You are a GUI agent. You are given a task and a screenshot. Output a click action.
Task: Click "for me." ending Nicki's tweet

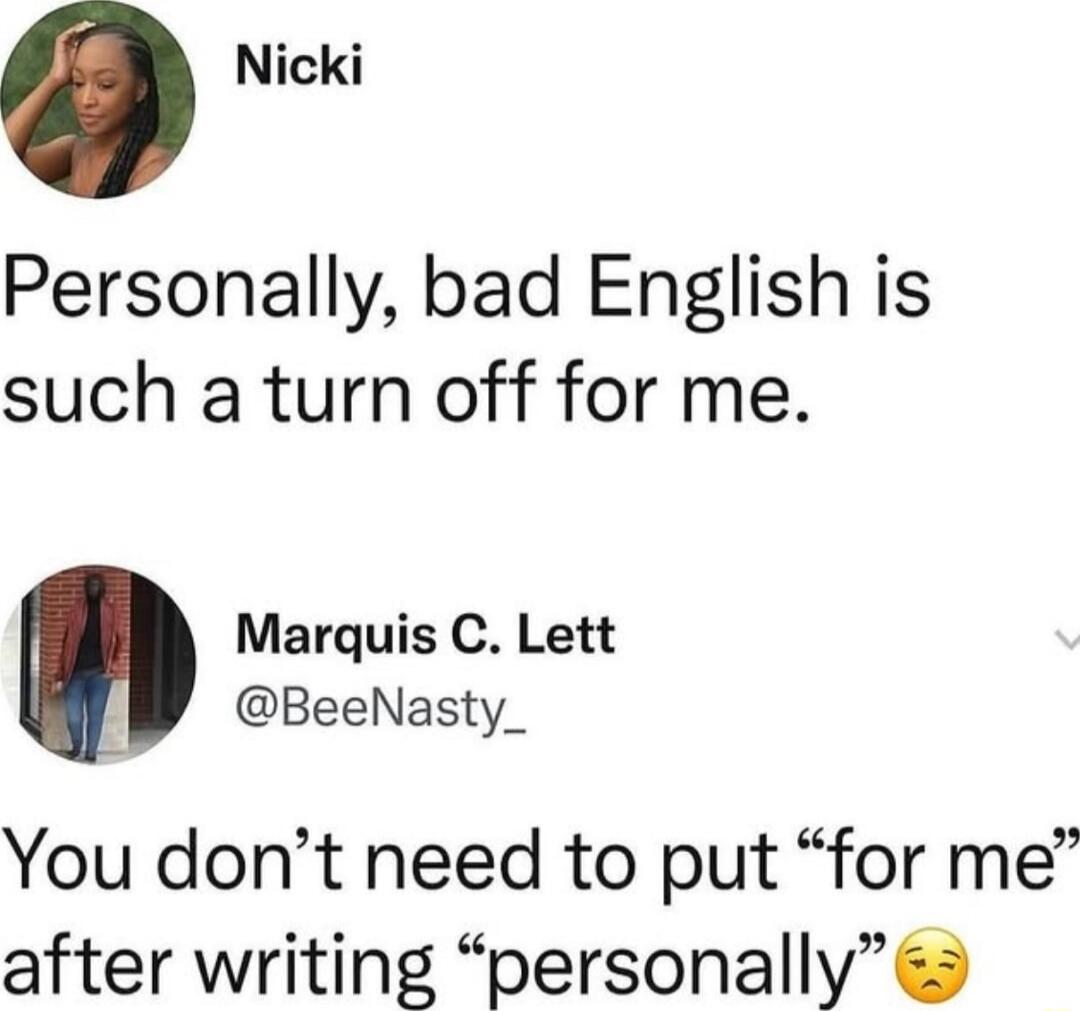point(683,394)
